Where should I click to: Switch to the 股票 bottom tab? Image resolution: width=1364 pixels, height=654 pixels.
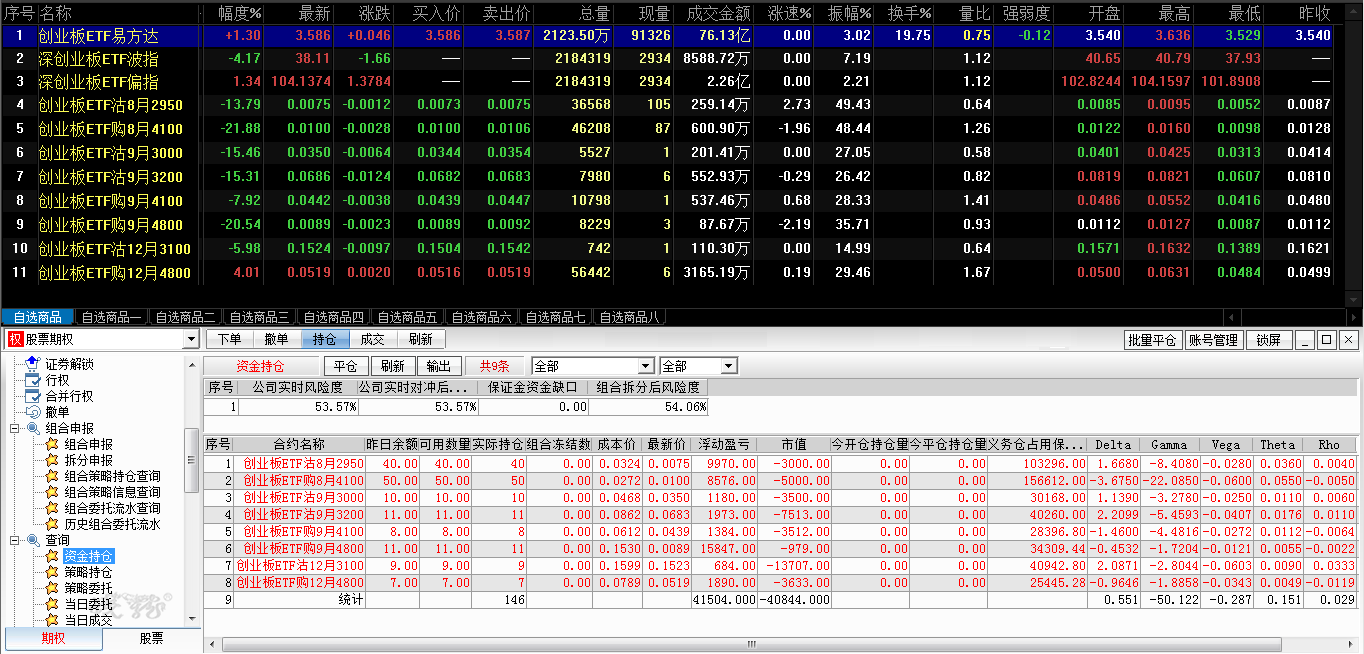tap(151, 639)
